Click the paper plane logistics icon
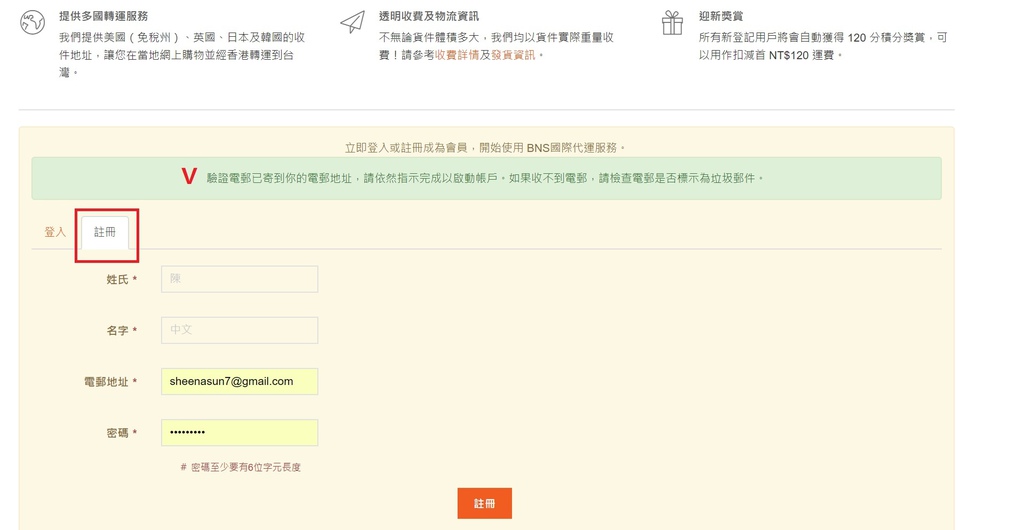The width and height of the screenshot is (1024, 530). pos(352,23)
